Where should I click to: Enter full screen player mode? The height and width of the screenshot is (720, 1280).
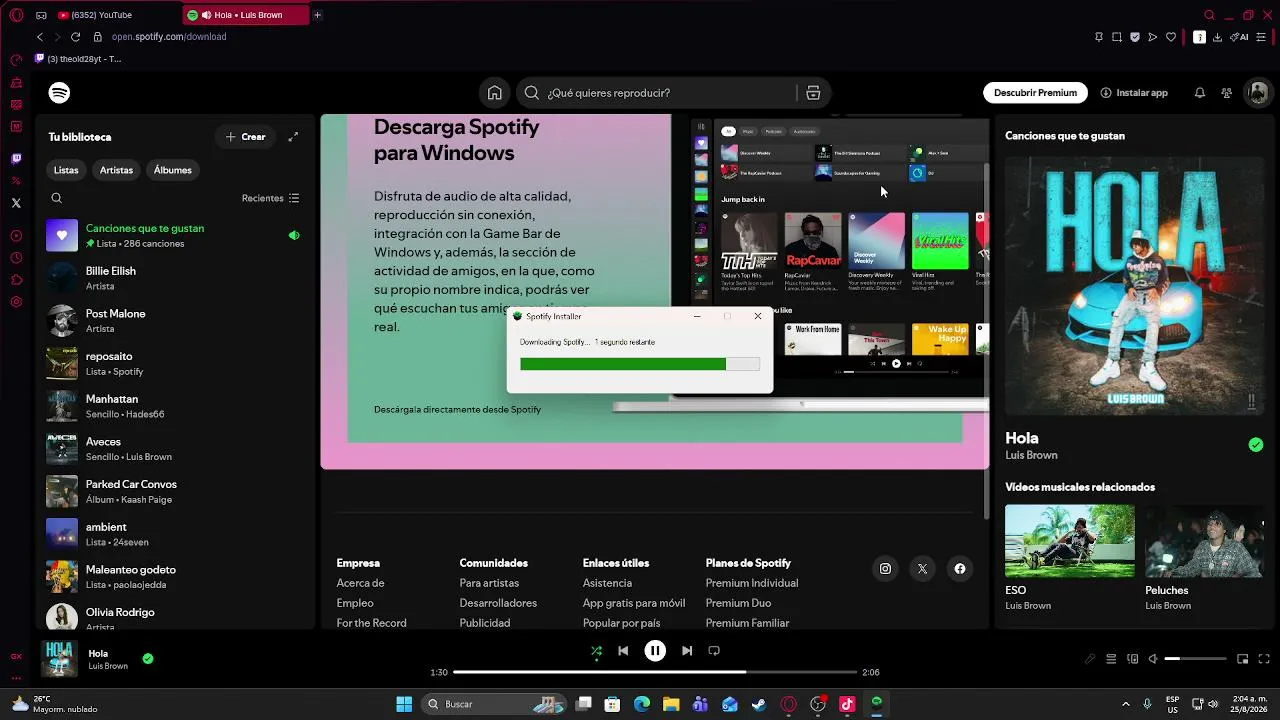1264,659
